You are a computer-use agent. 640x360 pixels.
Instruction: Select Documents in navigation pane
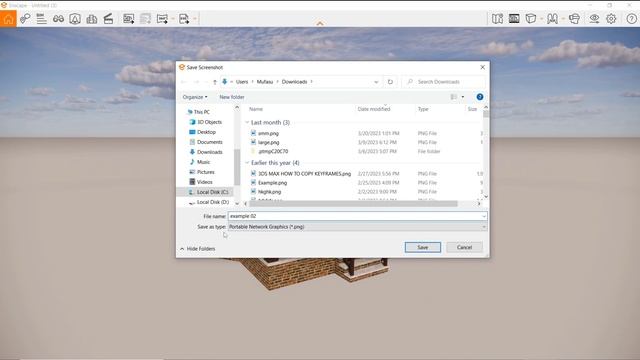click(206, 142)
